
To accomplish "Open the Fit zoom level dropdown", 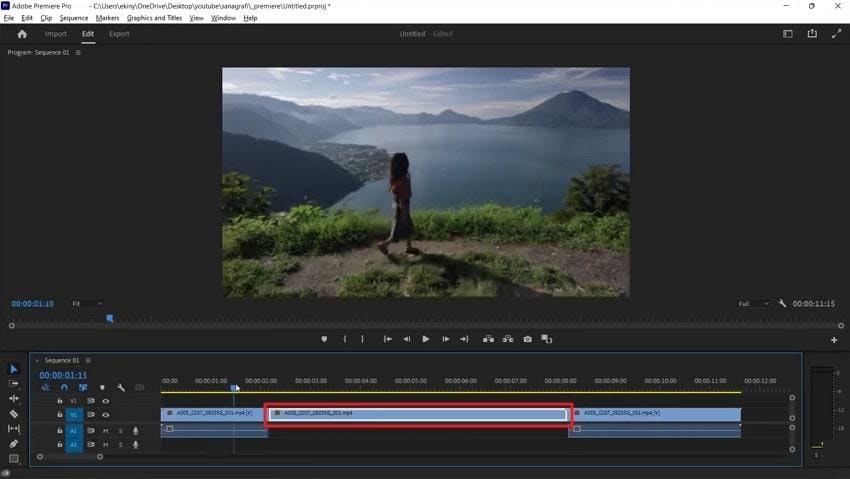I will click(x=87, y=303).
